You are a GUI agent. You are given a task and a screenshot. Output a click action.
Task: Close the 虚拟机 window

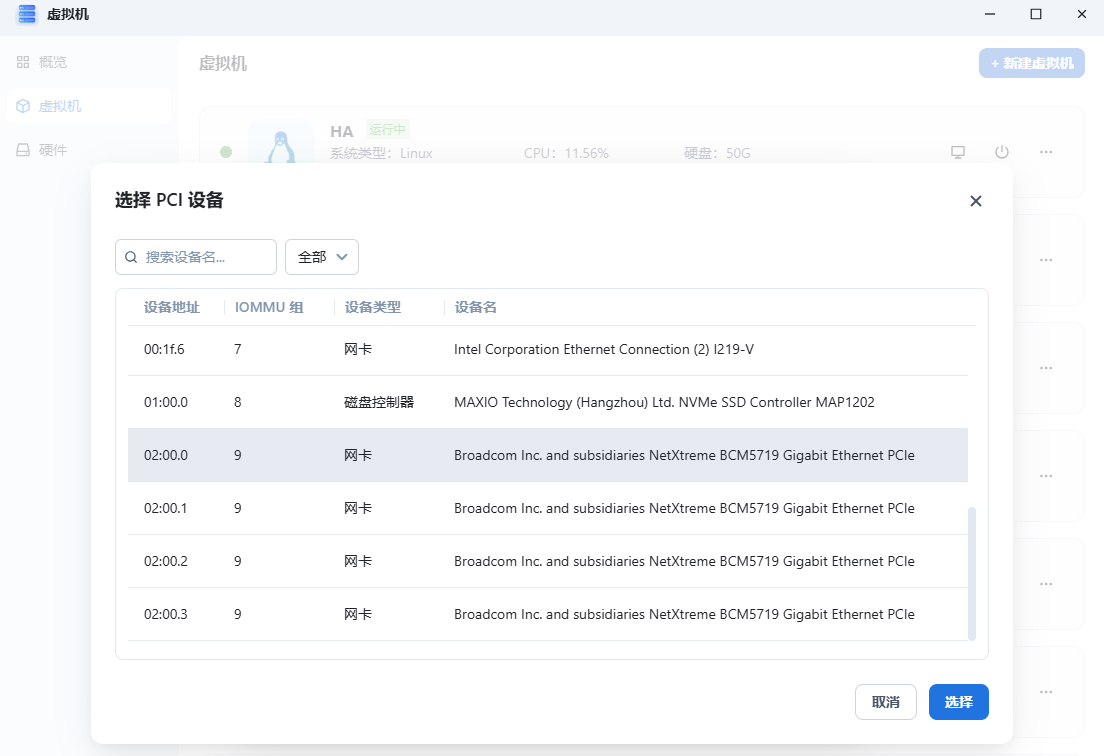tap(1081, 14)
